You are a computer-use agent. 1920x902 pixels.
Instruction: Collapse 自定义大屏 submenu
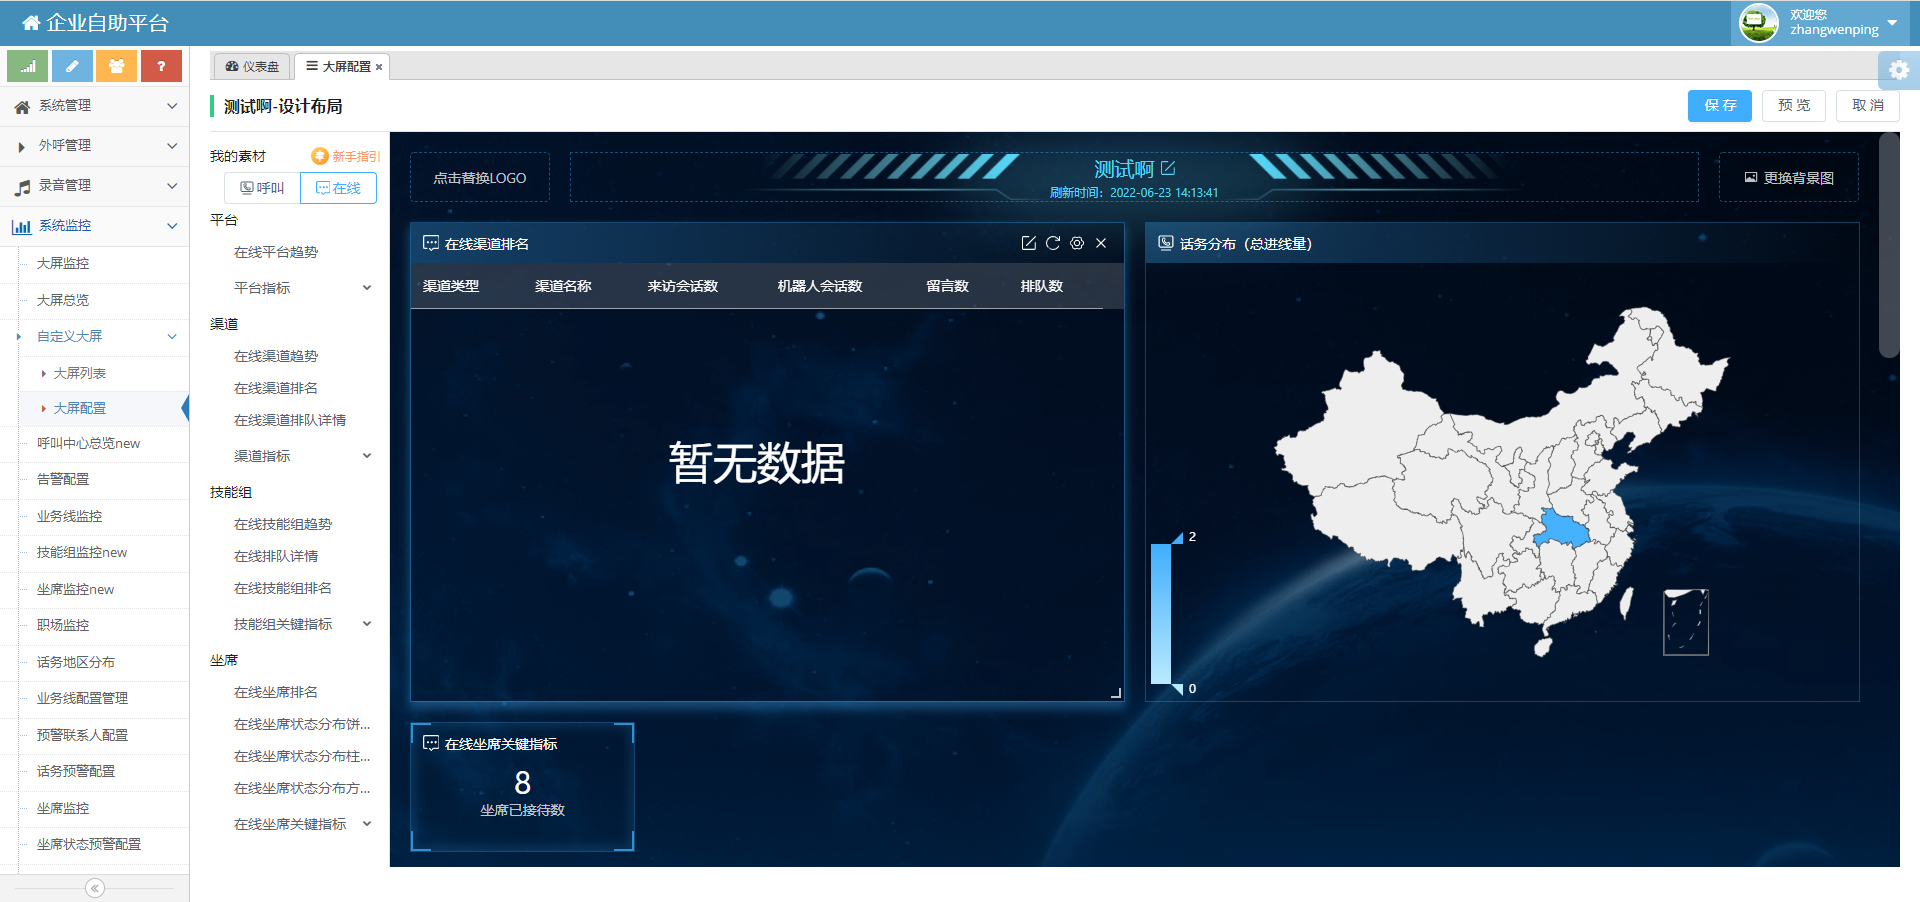point(104,336)
